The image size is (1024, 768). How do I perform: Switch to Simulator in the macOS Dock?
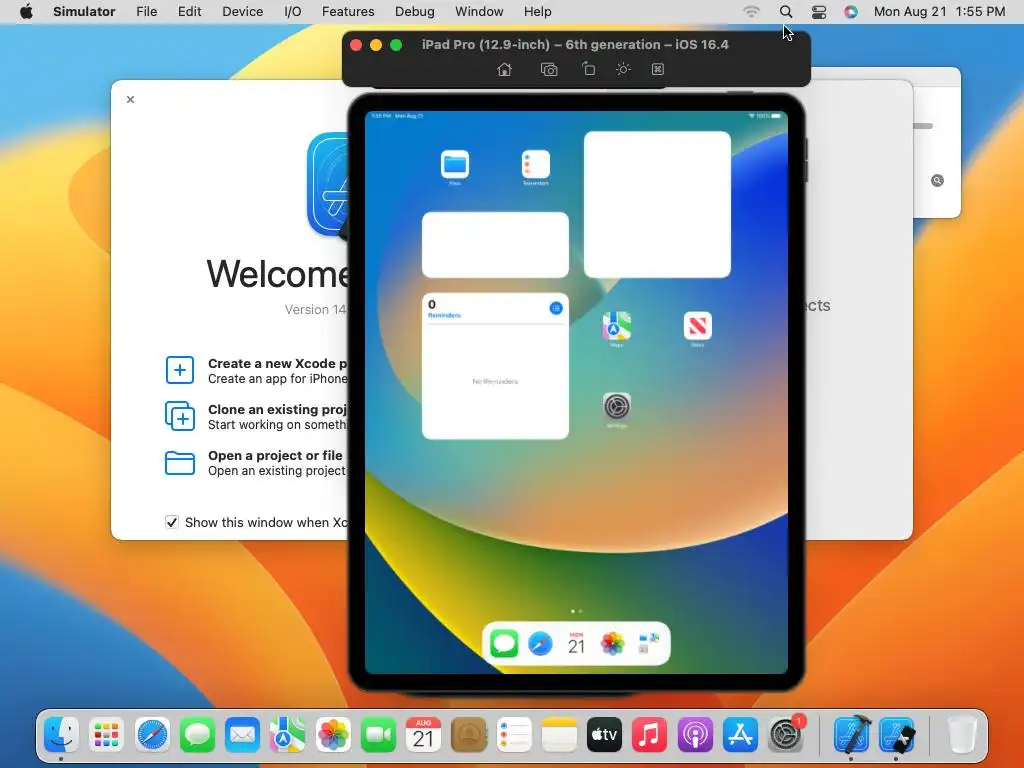(897, 735)
